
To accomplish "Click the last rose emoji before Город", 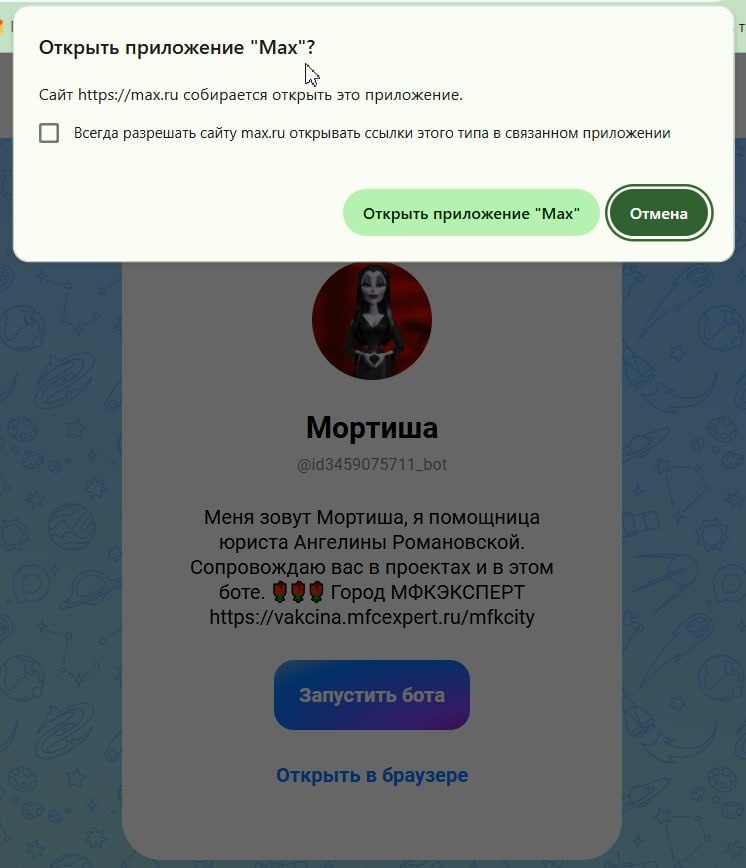I will 317,592.
